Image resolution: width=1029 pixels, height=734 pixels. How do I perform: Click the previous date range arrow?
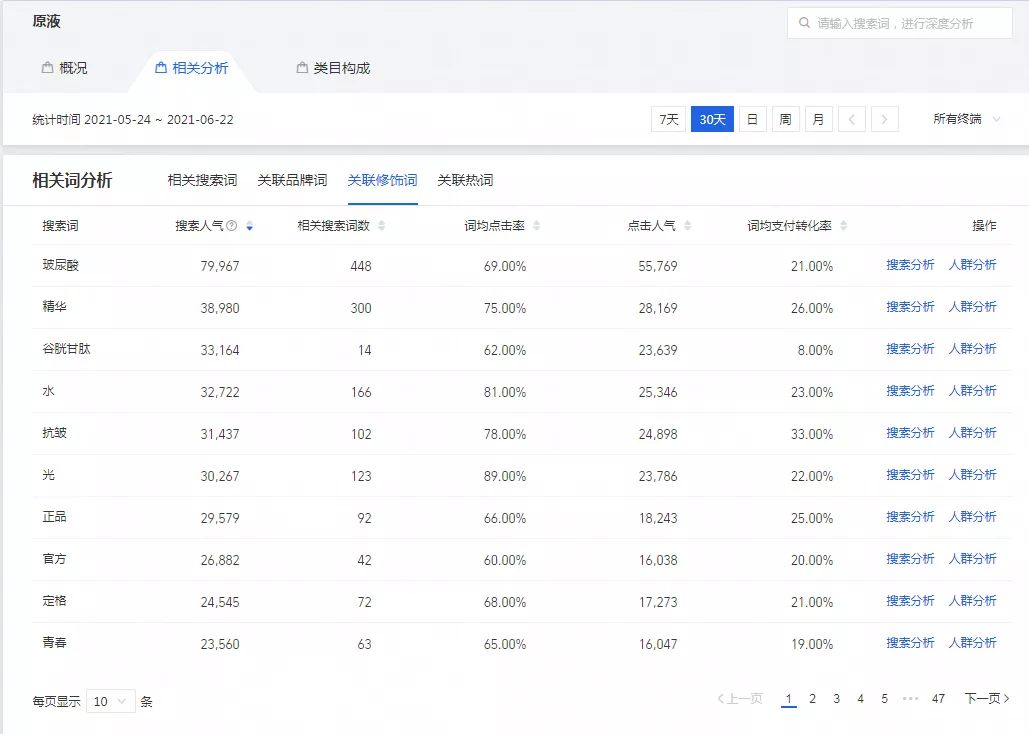851,118
